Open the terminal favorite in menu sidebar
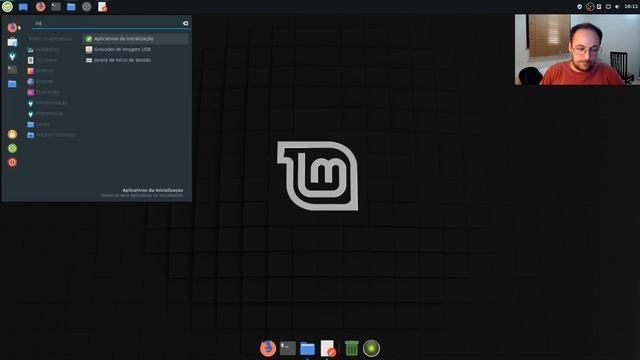This screenshot has height=360, width=640. 12,70
